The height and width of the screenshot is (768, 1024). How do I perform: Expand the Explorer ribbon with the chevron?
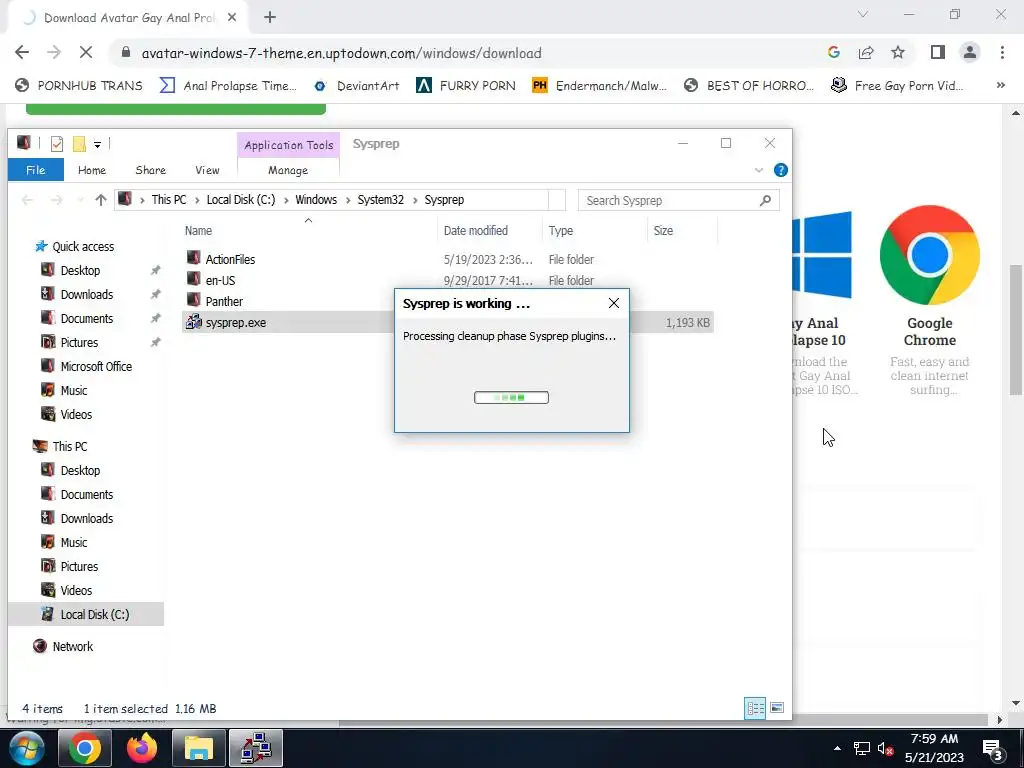[759, 170]
